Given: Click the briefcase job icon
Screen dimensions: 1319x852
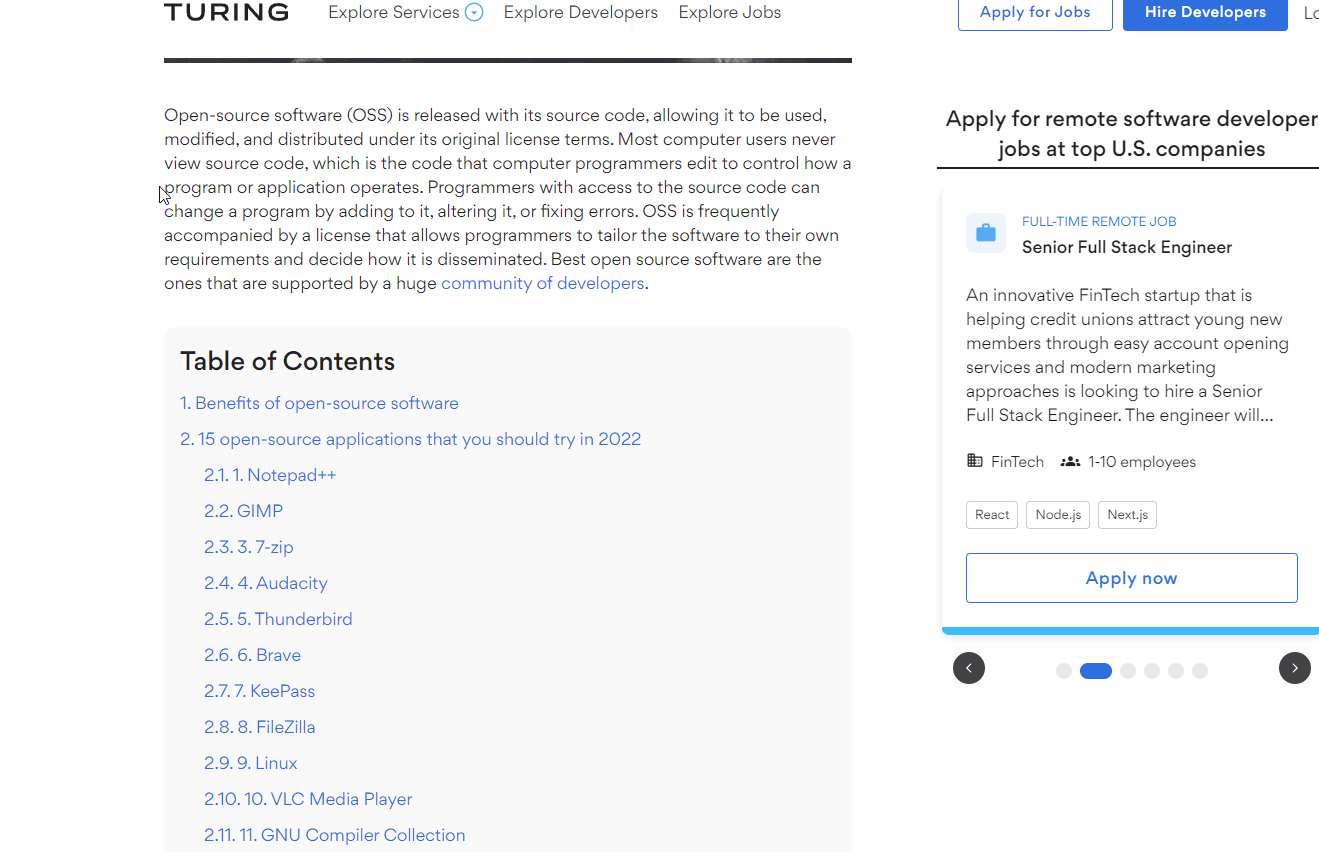Looking at the screenshot, I should pyautogui.click(x=986, y=233).
